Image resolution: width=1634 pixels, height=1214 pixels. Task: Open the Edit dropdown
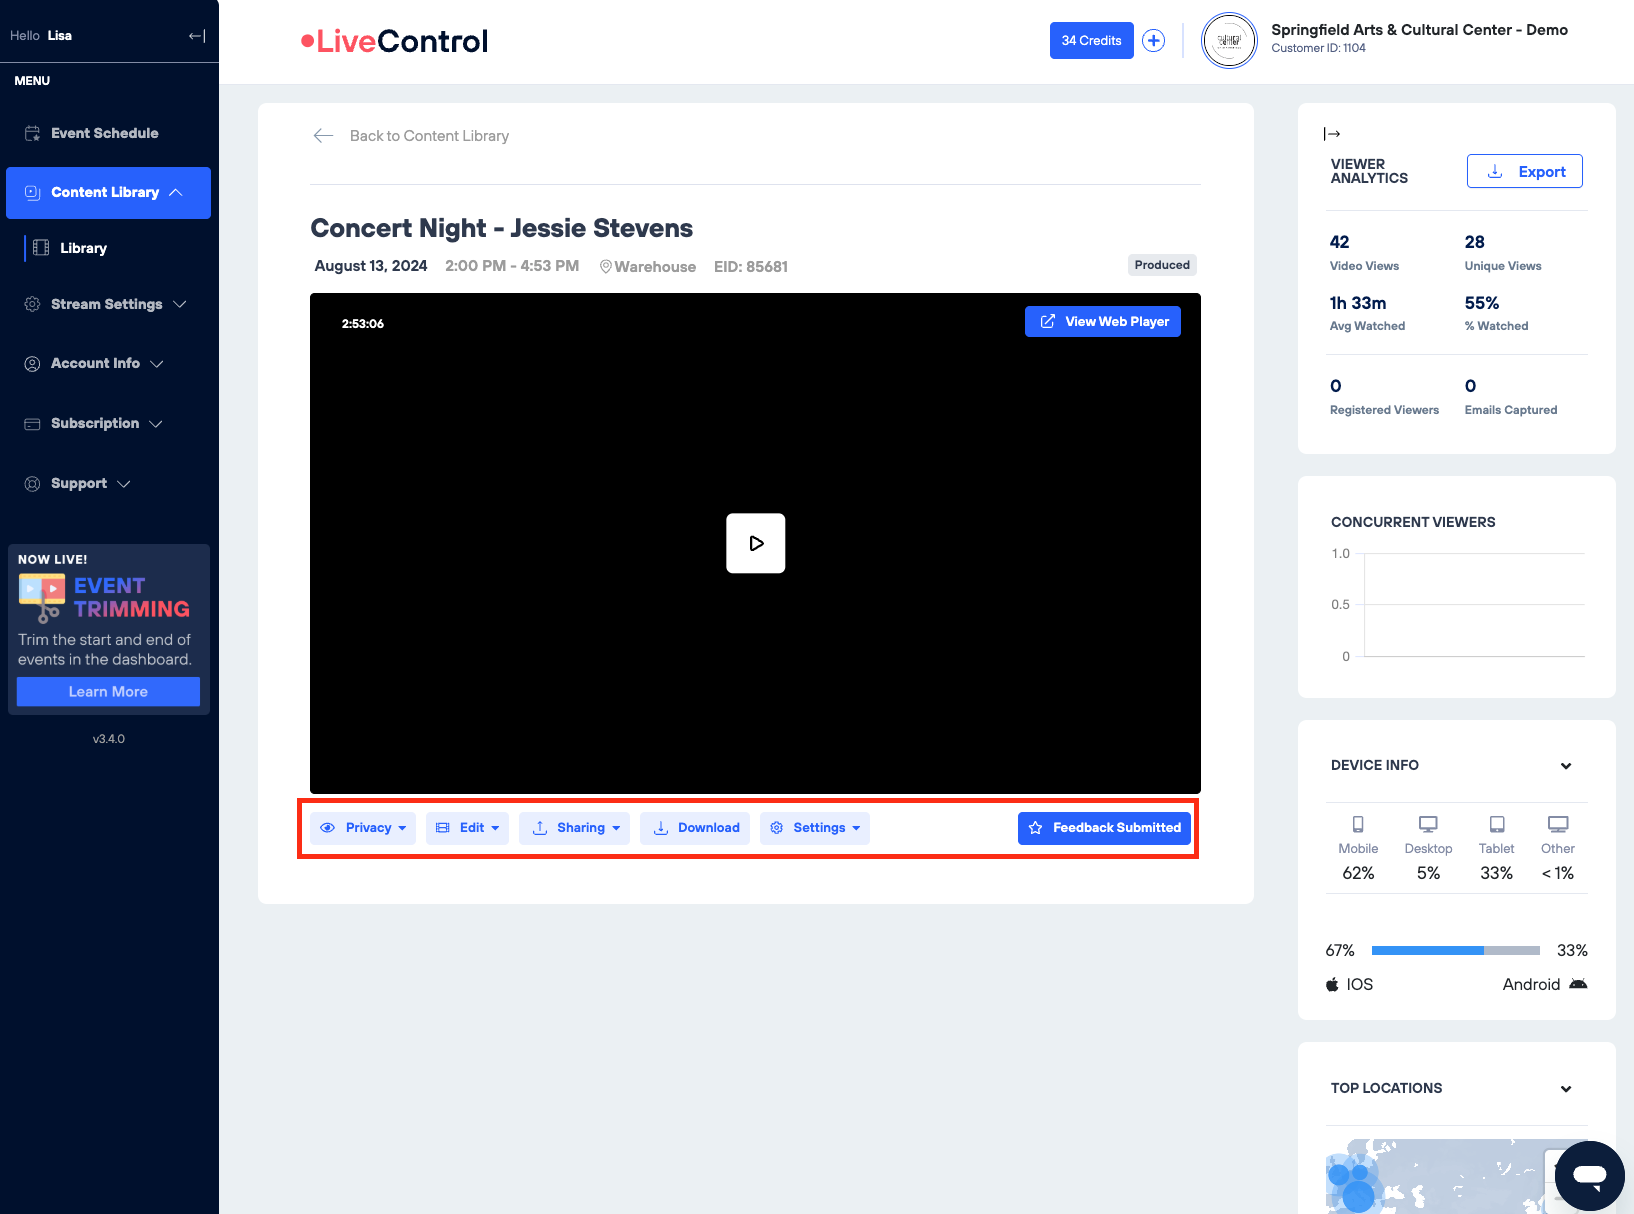(467, 828)
